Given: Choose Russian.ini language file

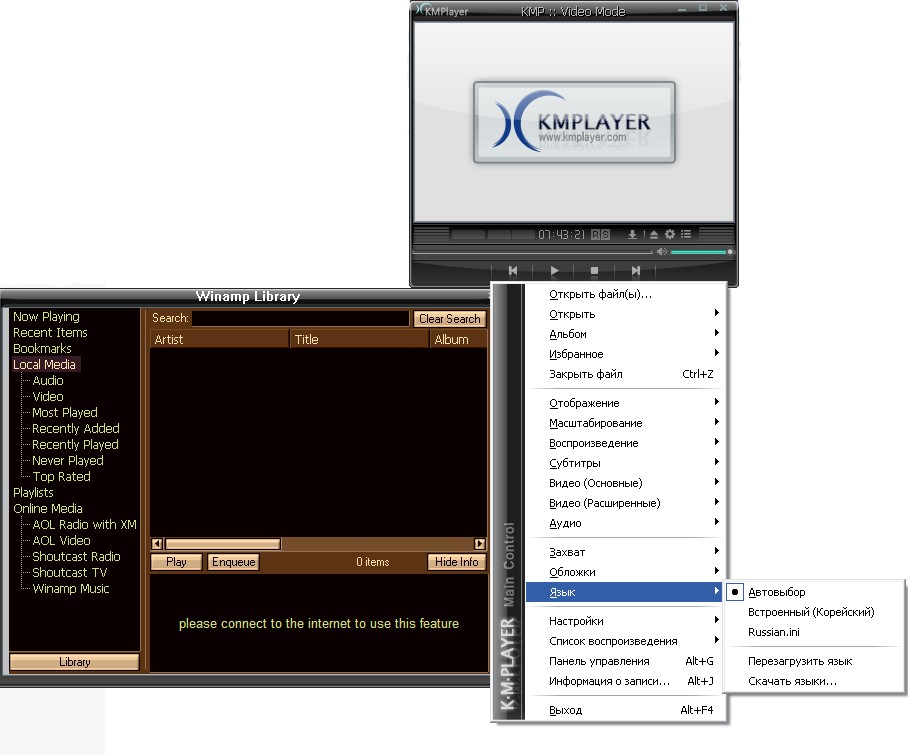Looking at the screenshot, I should click(774, 632).
